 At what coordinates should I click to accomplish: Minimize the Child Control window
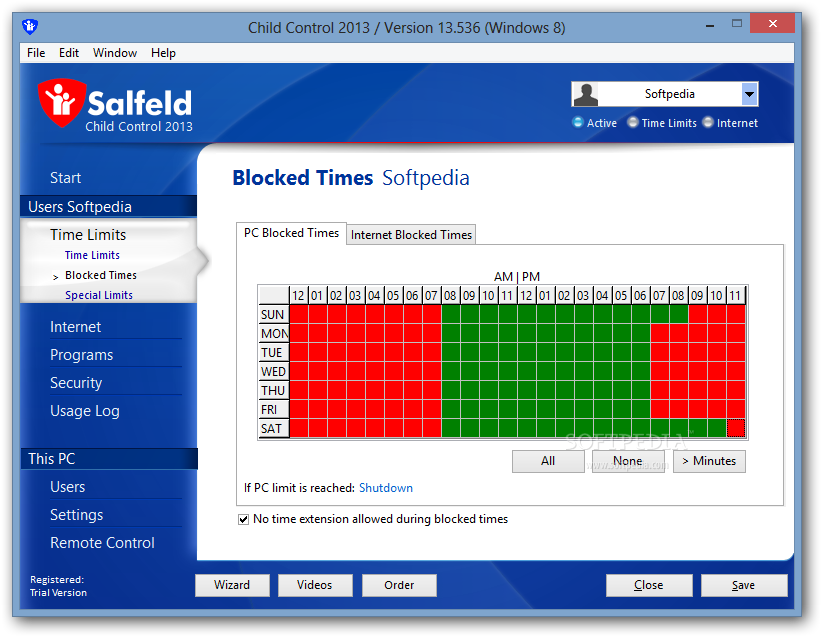point(710,24)
